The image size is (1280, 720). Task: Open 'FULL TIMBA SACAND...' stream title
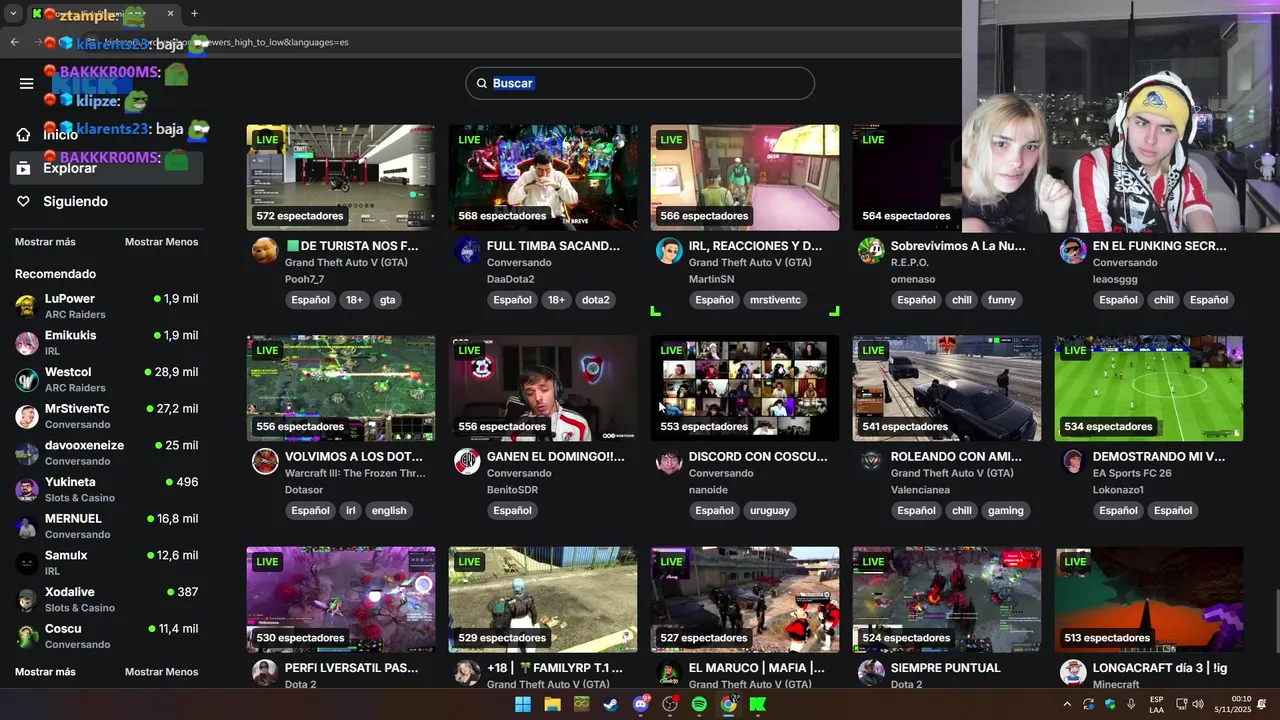tap(553, 246)
